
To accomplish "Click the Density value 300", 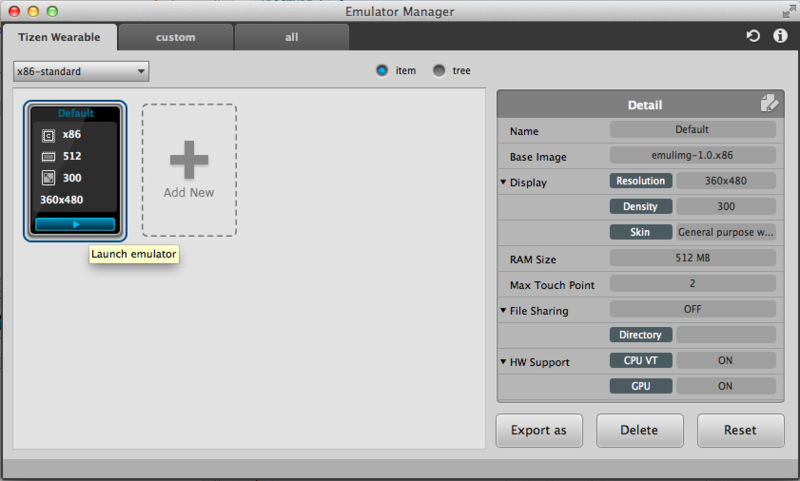I will (726, 207).
